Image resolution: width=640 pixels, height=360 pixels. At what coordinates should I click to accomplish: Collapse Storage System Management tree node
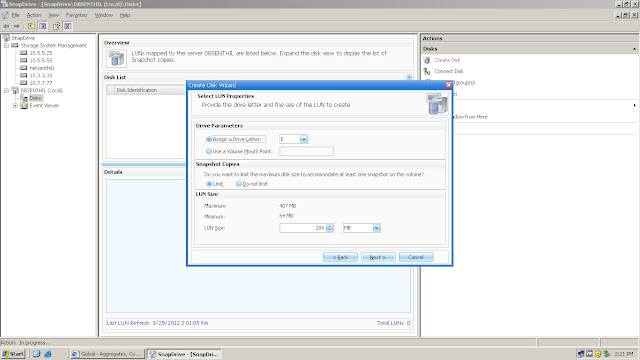[x=7, y=45]
